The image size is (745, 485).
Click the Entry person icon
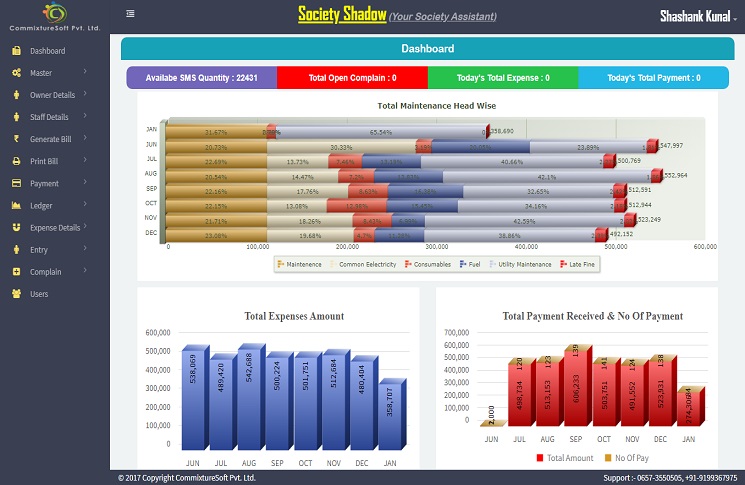point(17,249)
